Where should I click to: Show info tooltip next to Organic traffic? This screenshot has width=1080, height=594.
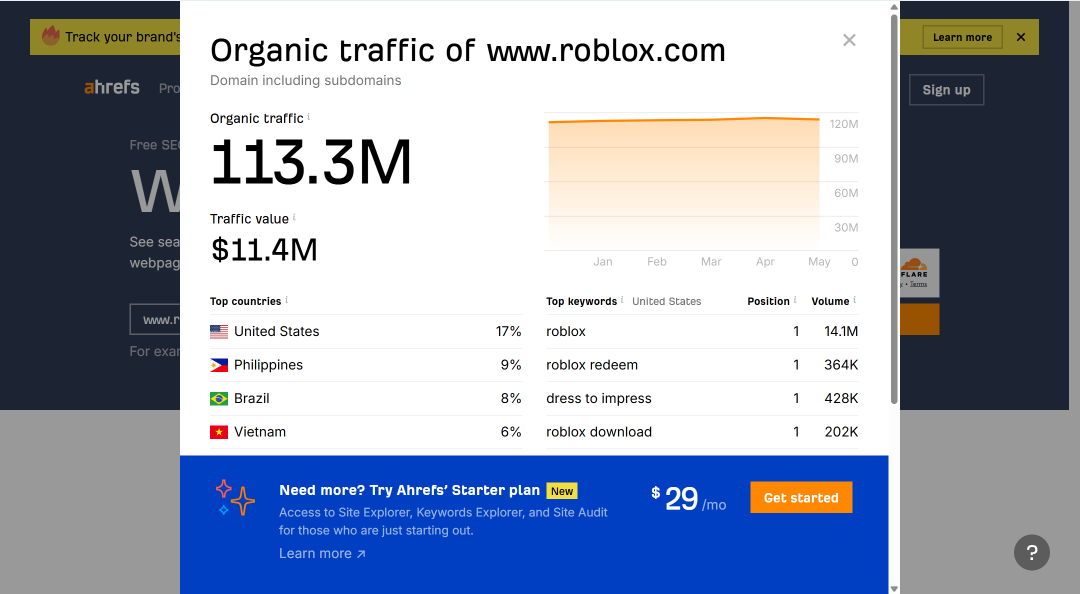point(309,116)
